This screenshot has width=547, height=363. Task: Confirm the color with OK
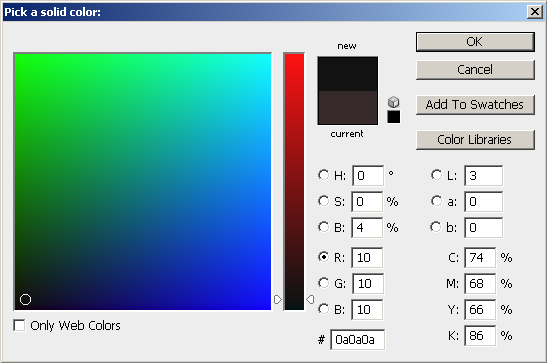pos(475,42)
